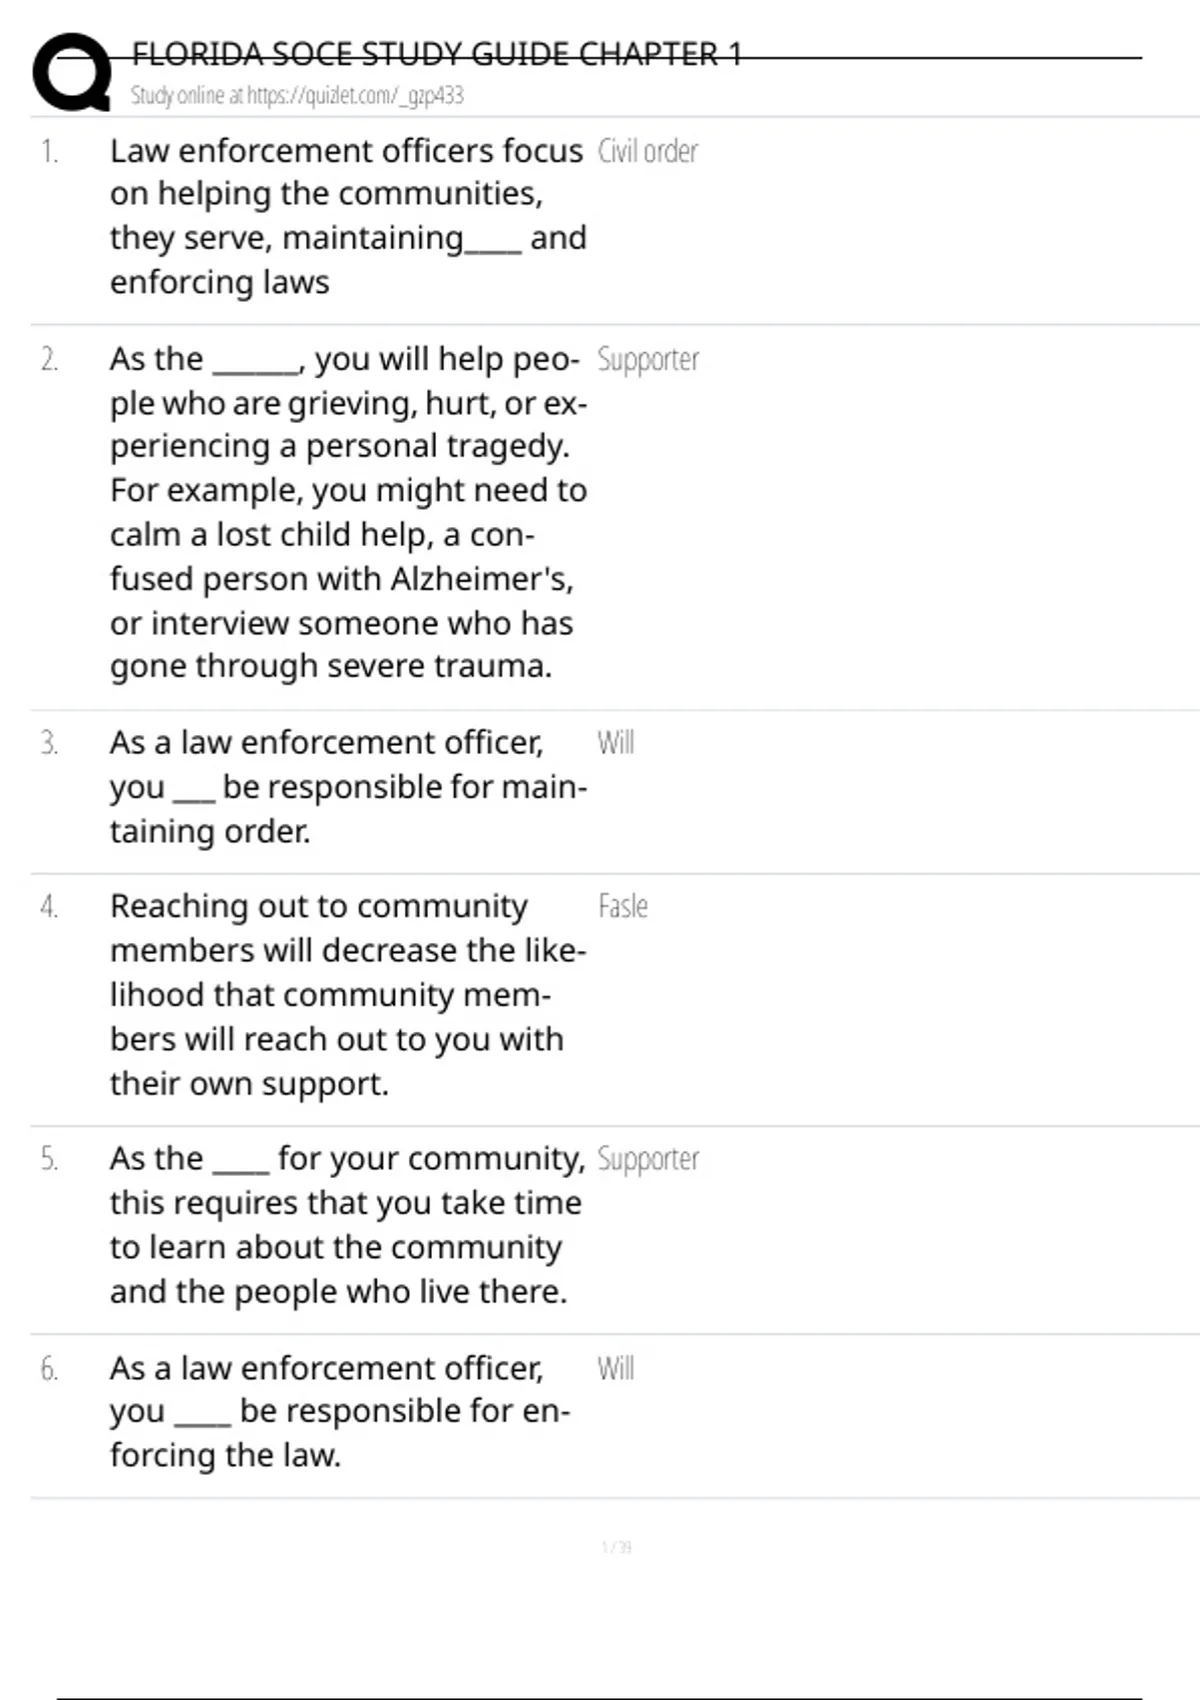Open the quizlet.com study link
This screenshot has height=1700, width=1200.
tap(297, 95)
